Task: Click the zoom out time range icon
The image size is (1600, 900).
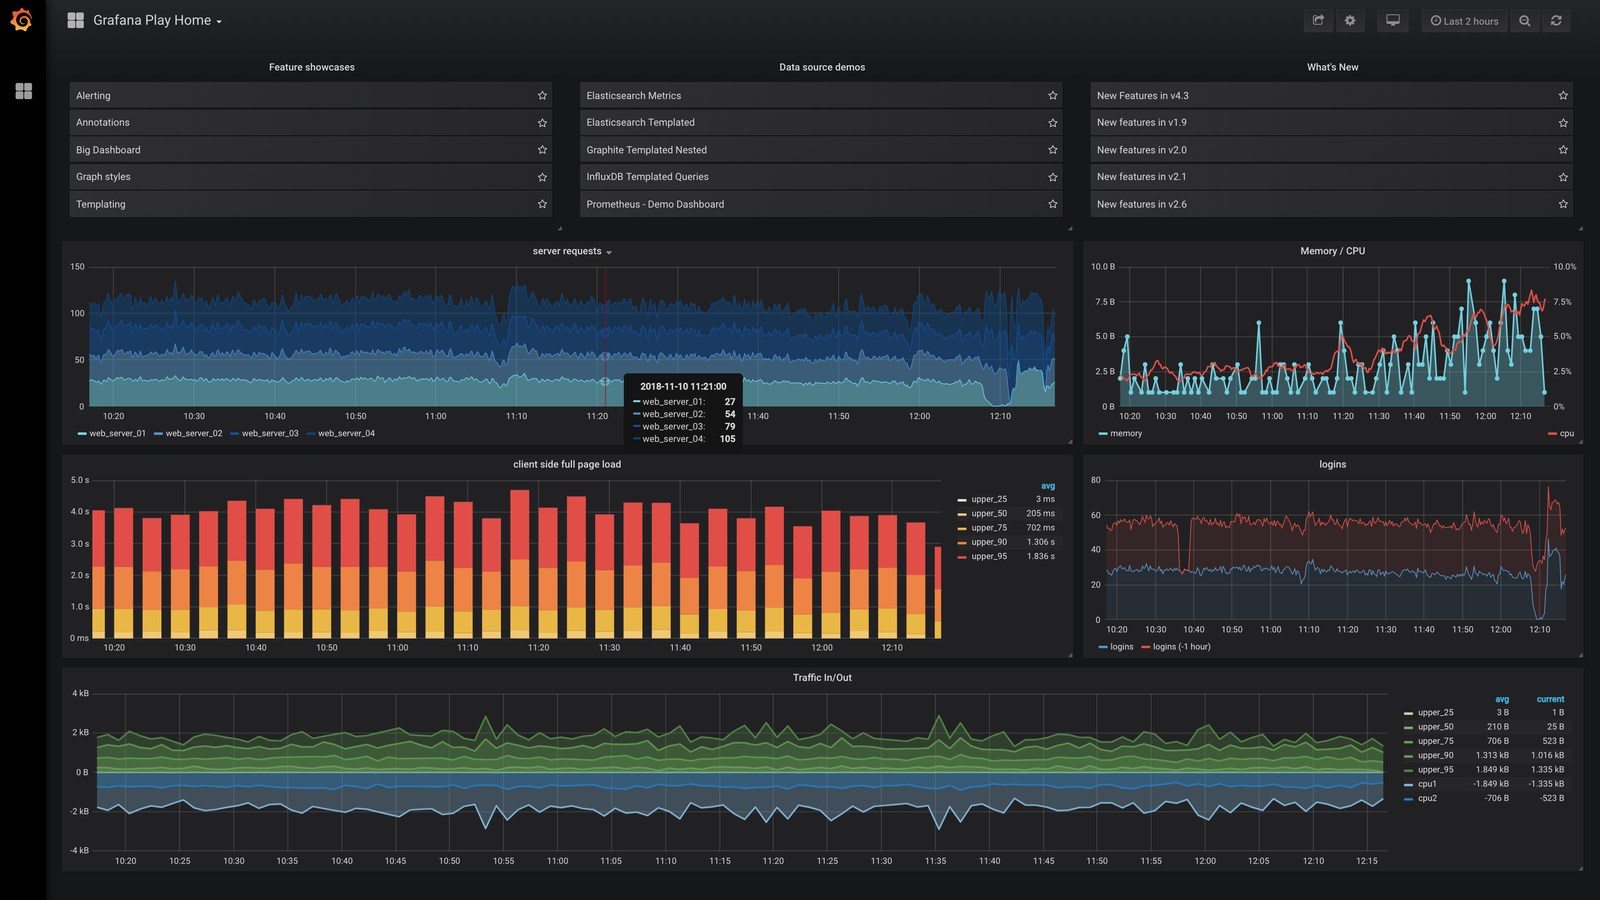Action: 1524,21
